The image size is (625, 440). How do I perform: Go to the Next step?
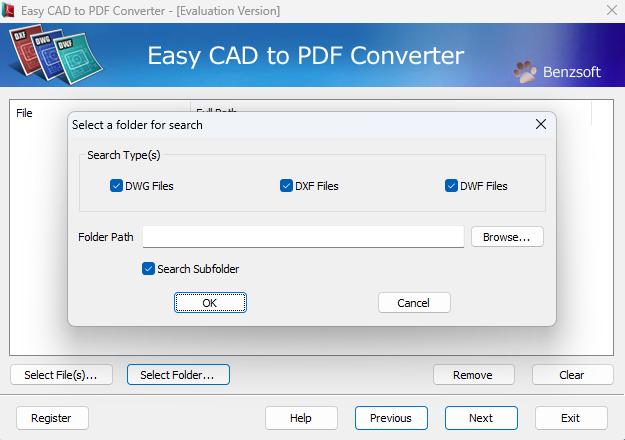pos(480,418)
